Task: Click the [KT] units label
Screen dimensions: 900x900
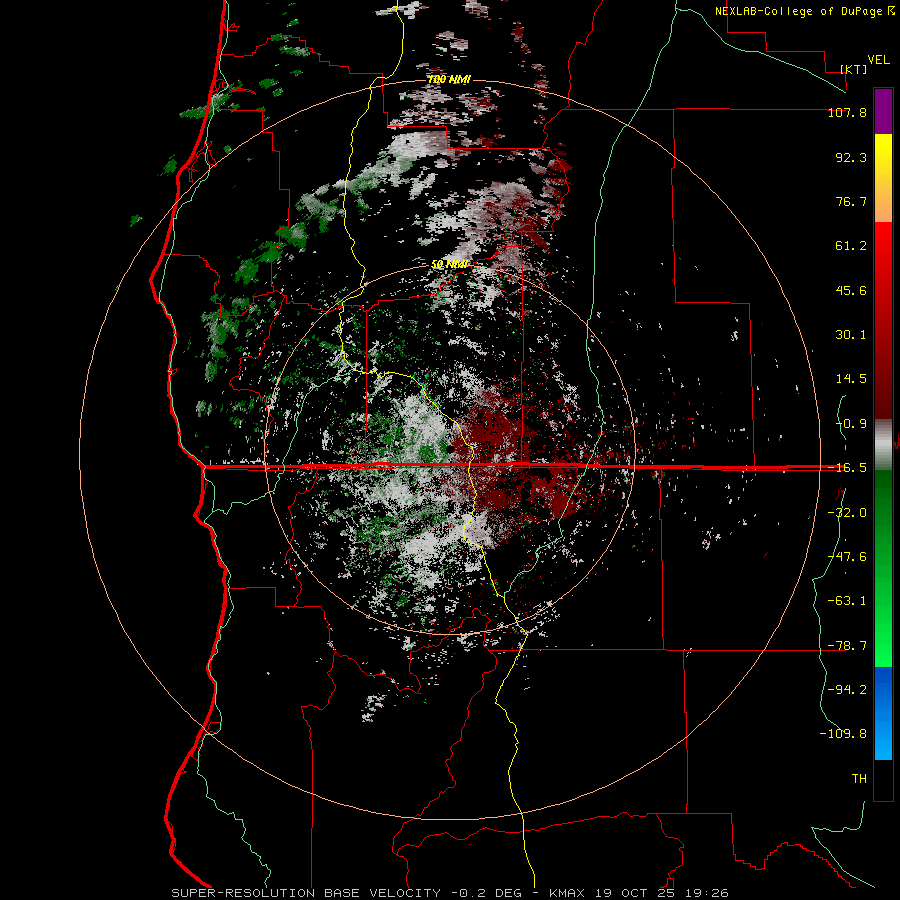Action: [853, 69]
